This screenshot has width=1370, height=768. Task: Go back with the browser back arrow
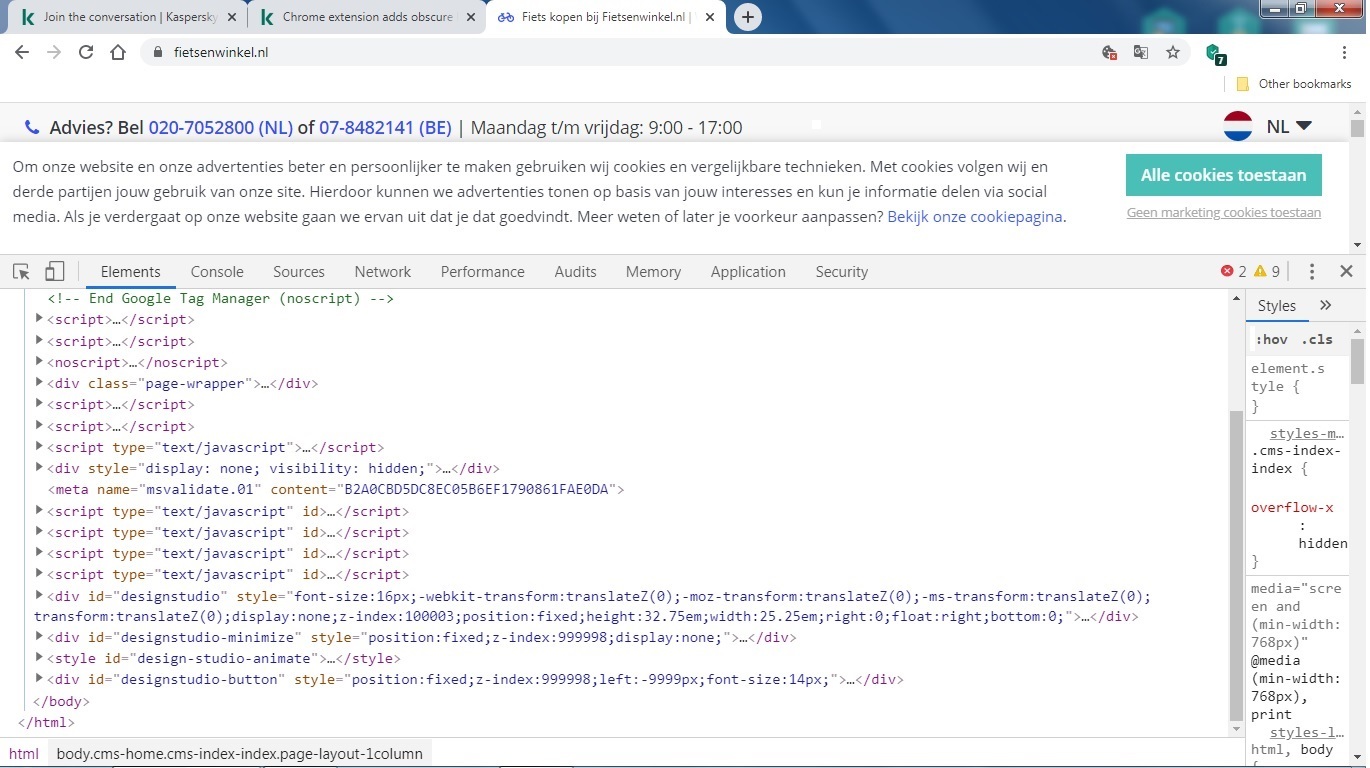click(x=22, y=52)
